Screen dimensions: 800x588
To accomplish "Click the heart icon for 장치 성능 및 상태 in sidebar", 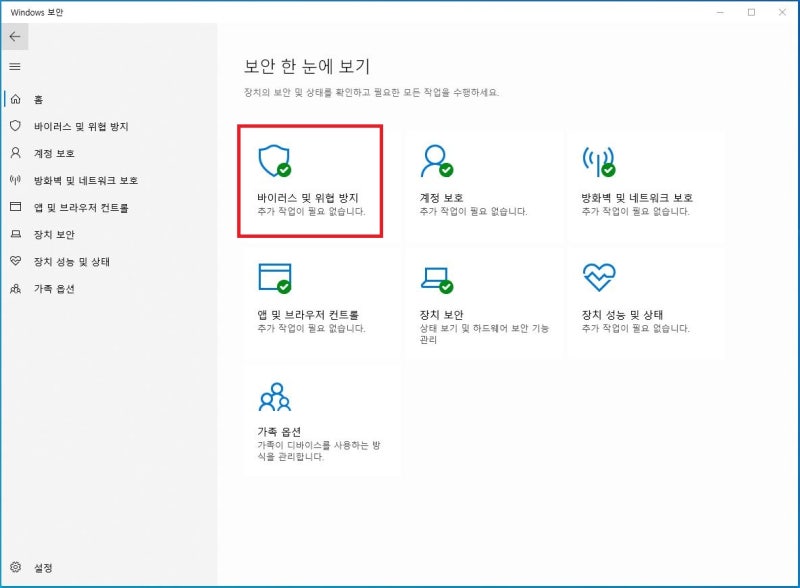I will click(16, 261).
